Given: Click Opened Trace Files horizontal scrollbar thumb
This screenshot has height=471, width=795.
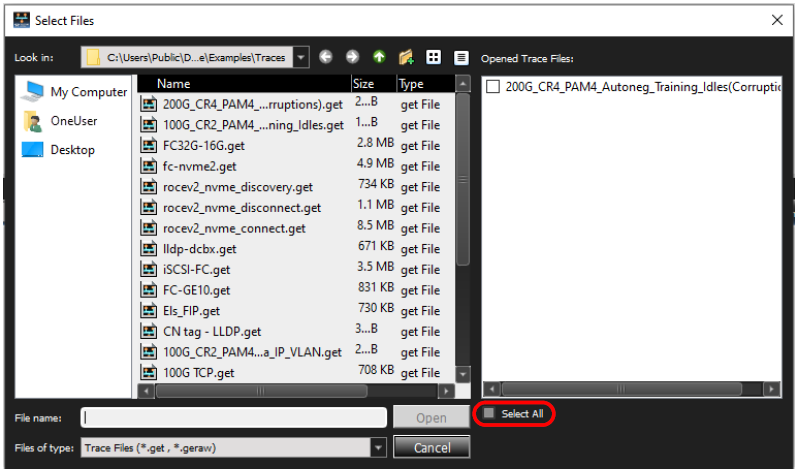Looking at the screenshot, I should [x=622, y=389].
